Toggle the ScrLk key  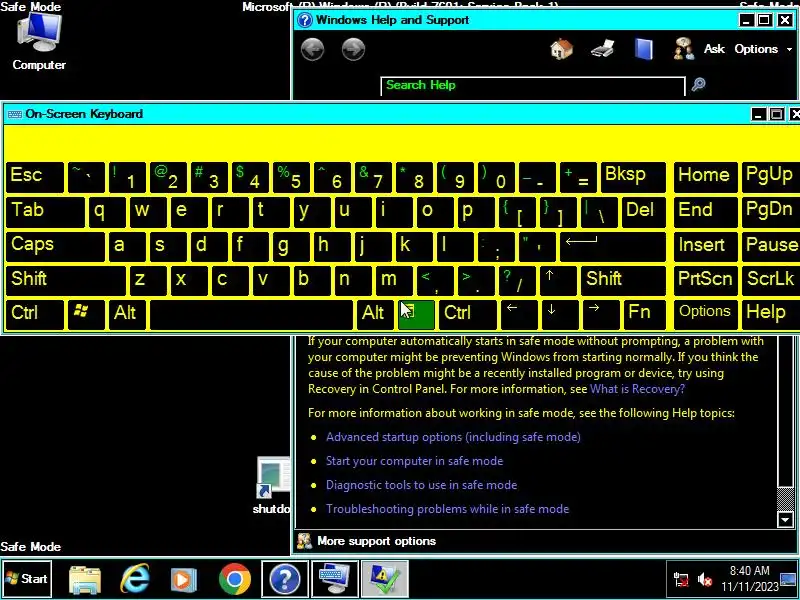(771, 280)
